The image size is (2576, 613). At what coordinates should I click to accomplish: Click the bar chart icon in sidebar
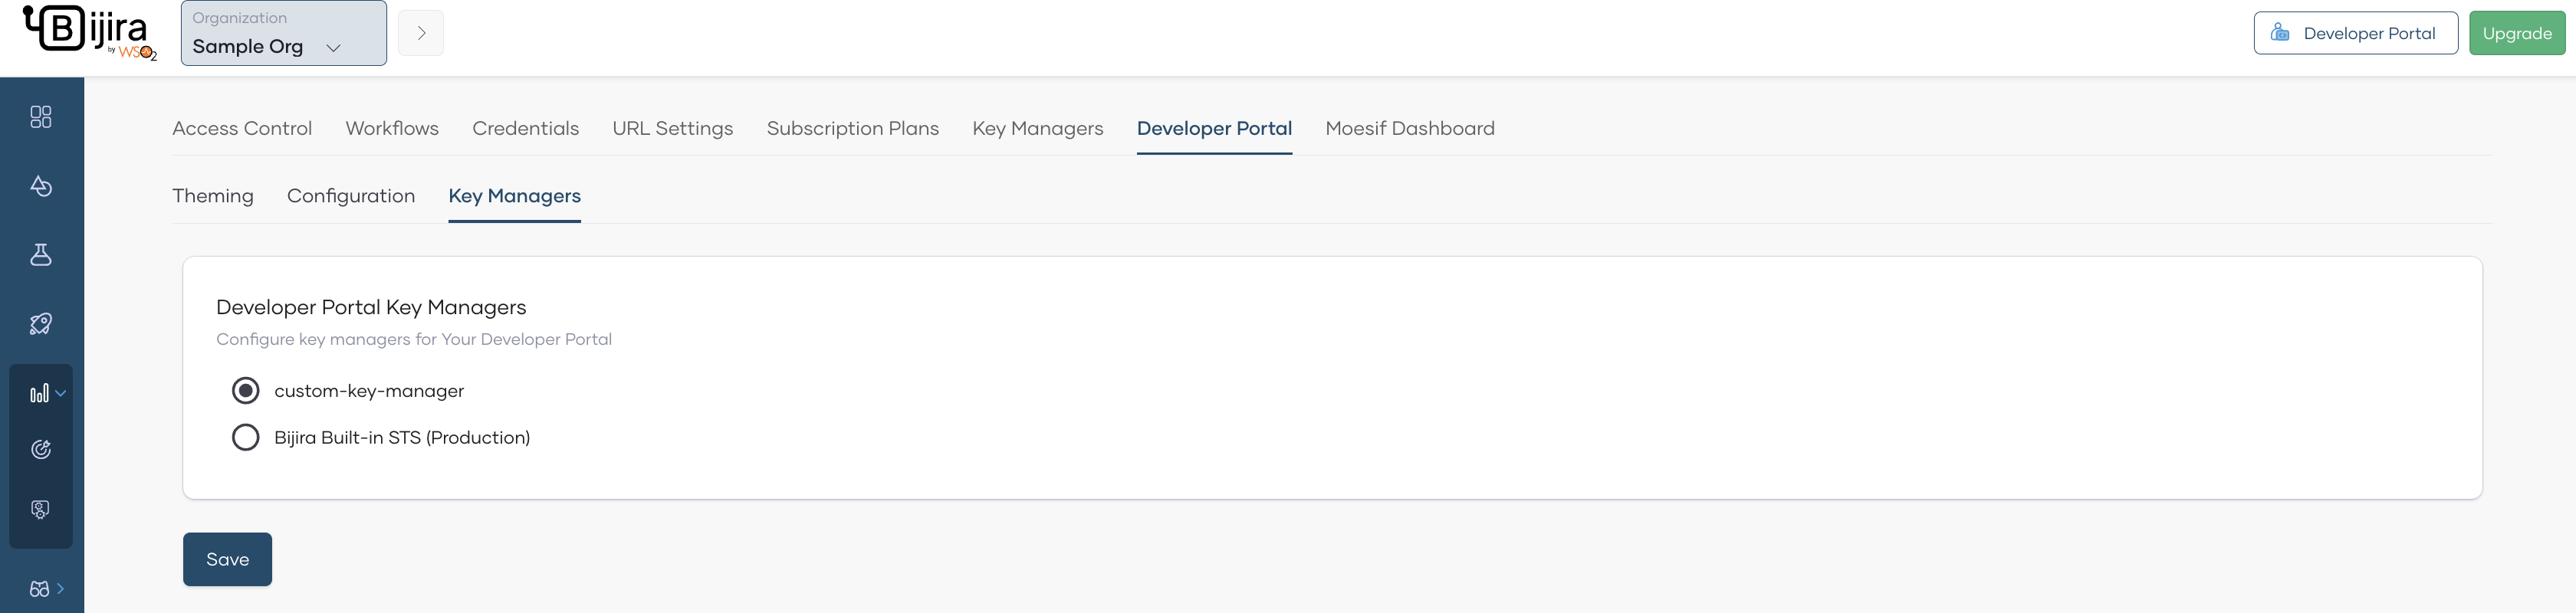pos(39,394)
